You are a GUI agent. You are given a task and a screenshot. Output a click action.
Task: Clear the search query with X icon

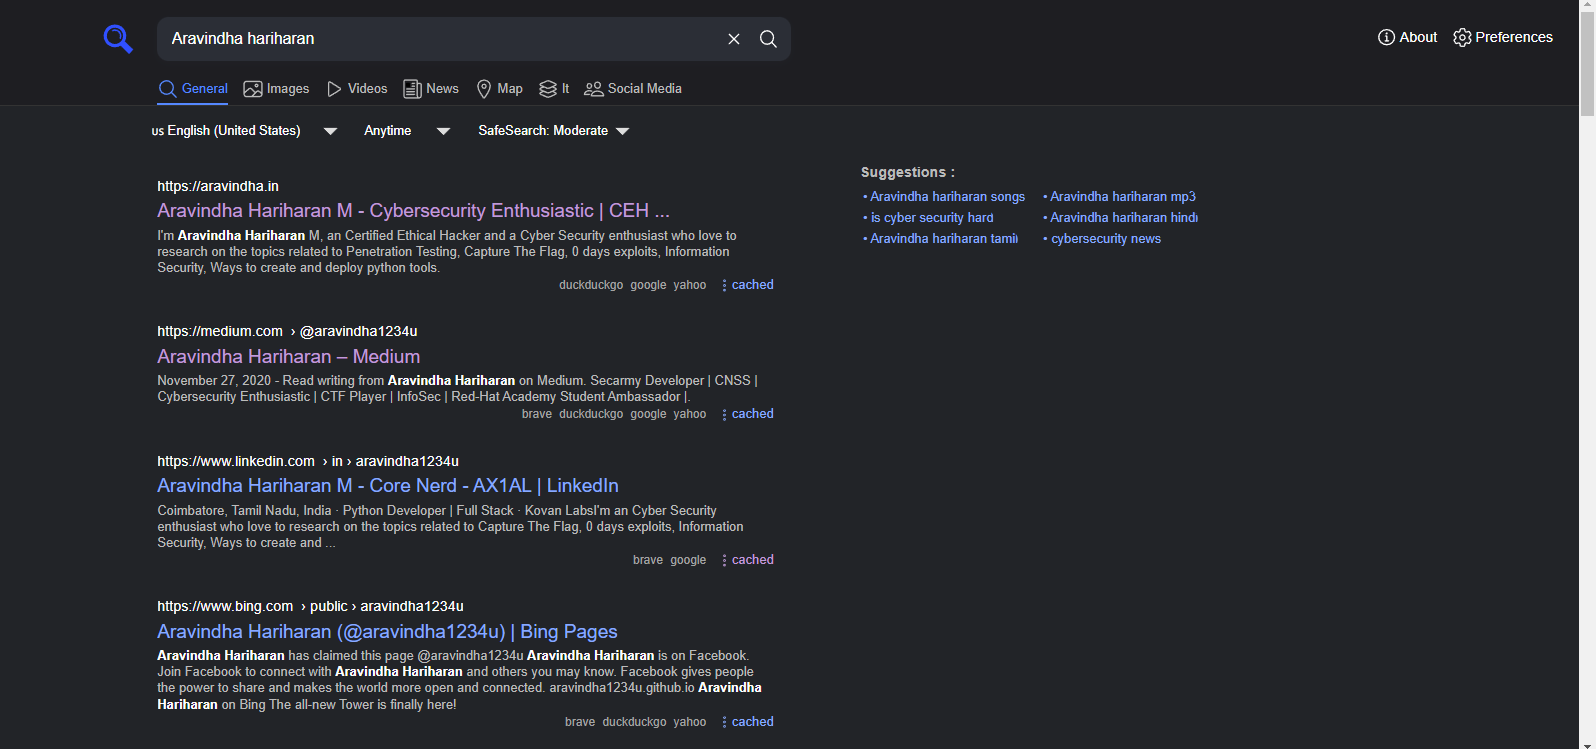tap(734, 39)
